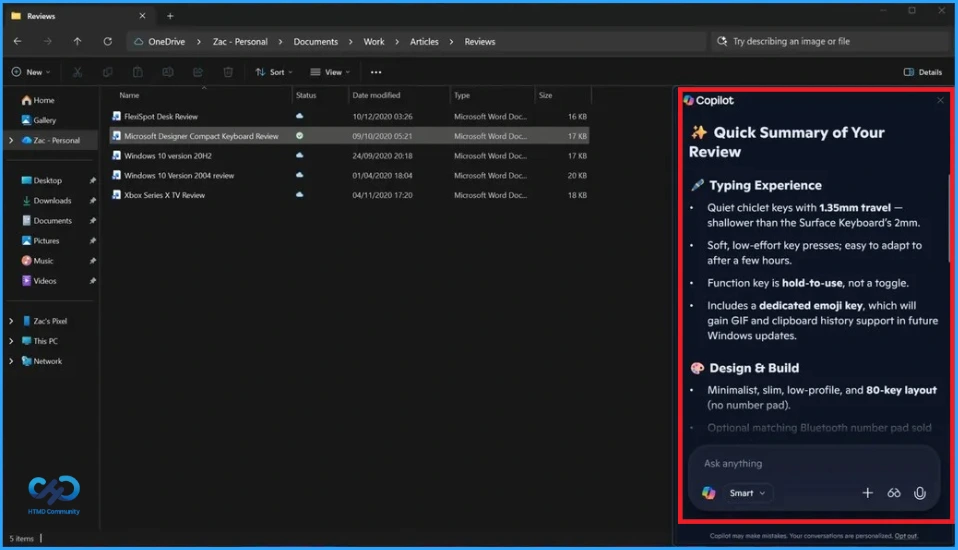Click the Zac - Personal breadcrumb
Screen dimensions: 958x550
pyautogui.click(x=240, y=42)
